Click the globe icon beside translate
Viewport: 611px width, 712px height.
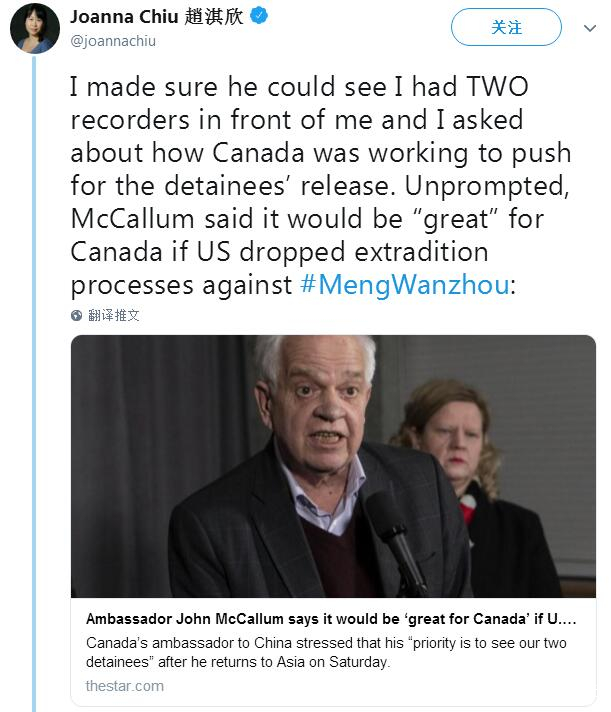77,315
